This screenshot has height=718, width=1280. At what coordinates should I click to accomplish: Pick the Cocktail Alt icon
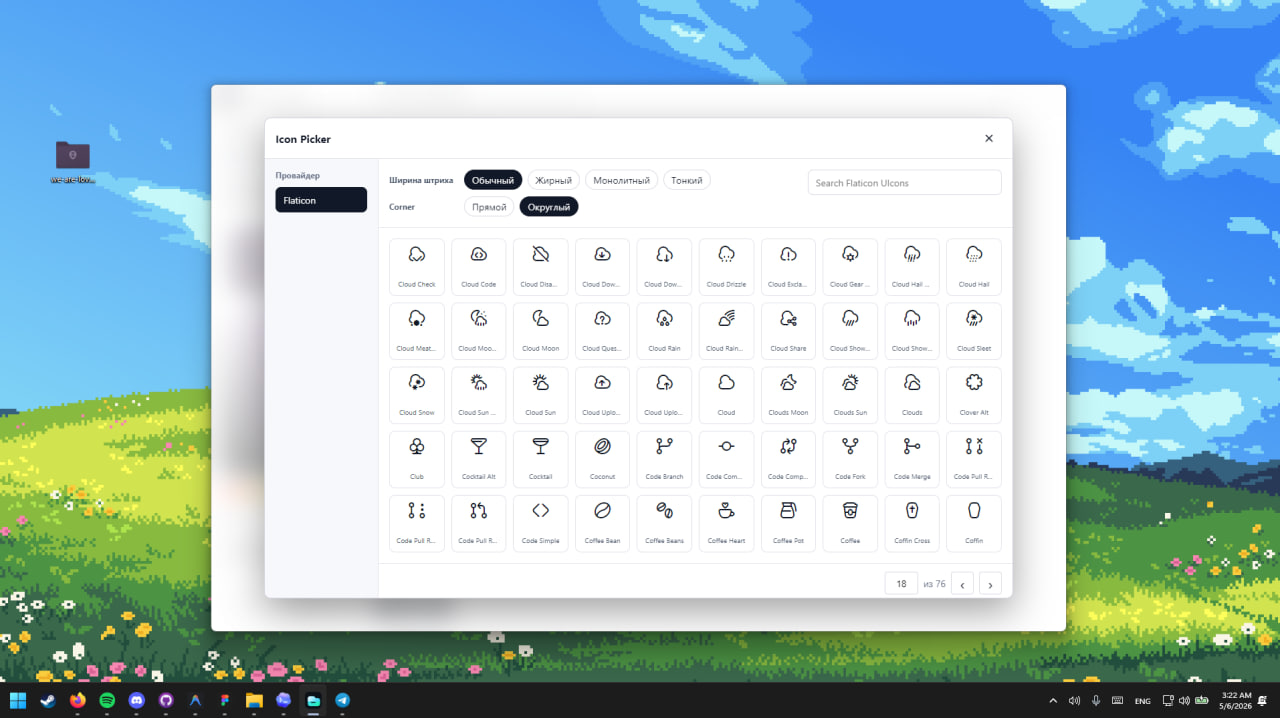(478, 458)
